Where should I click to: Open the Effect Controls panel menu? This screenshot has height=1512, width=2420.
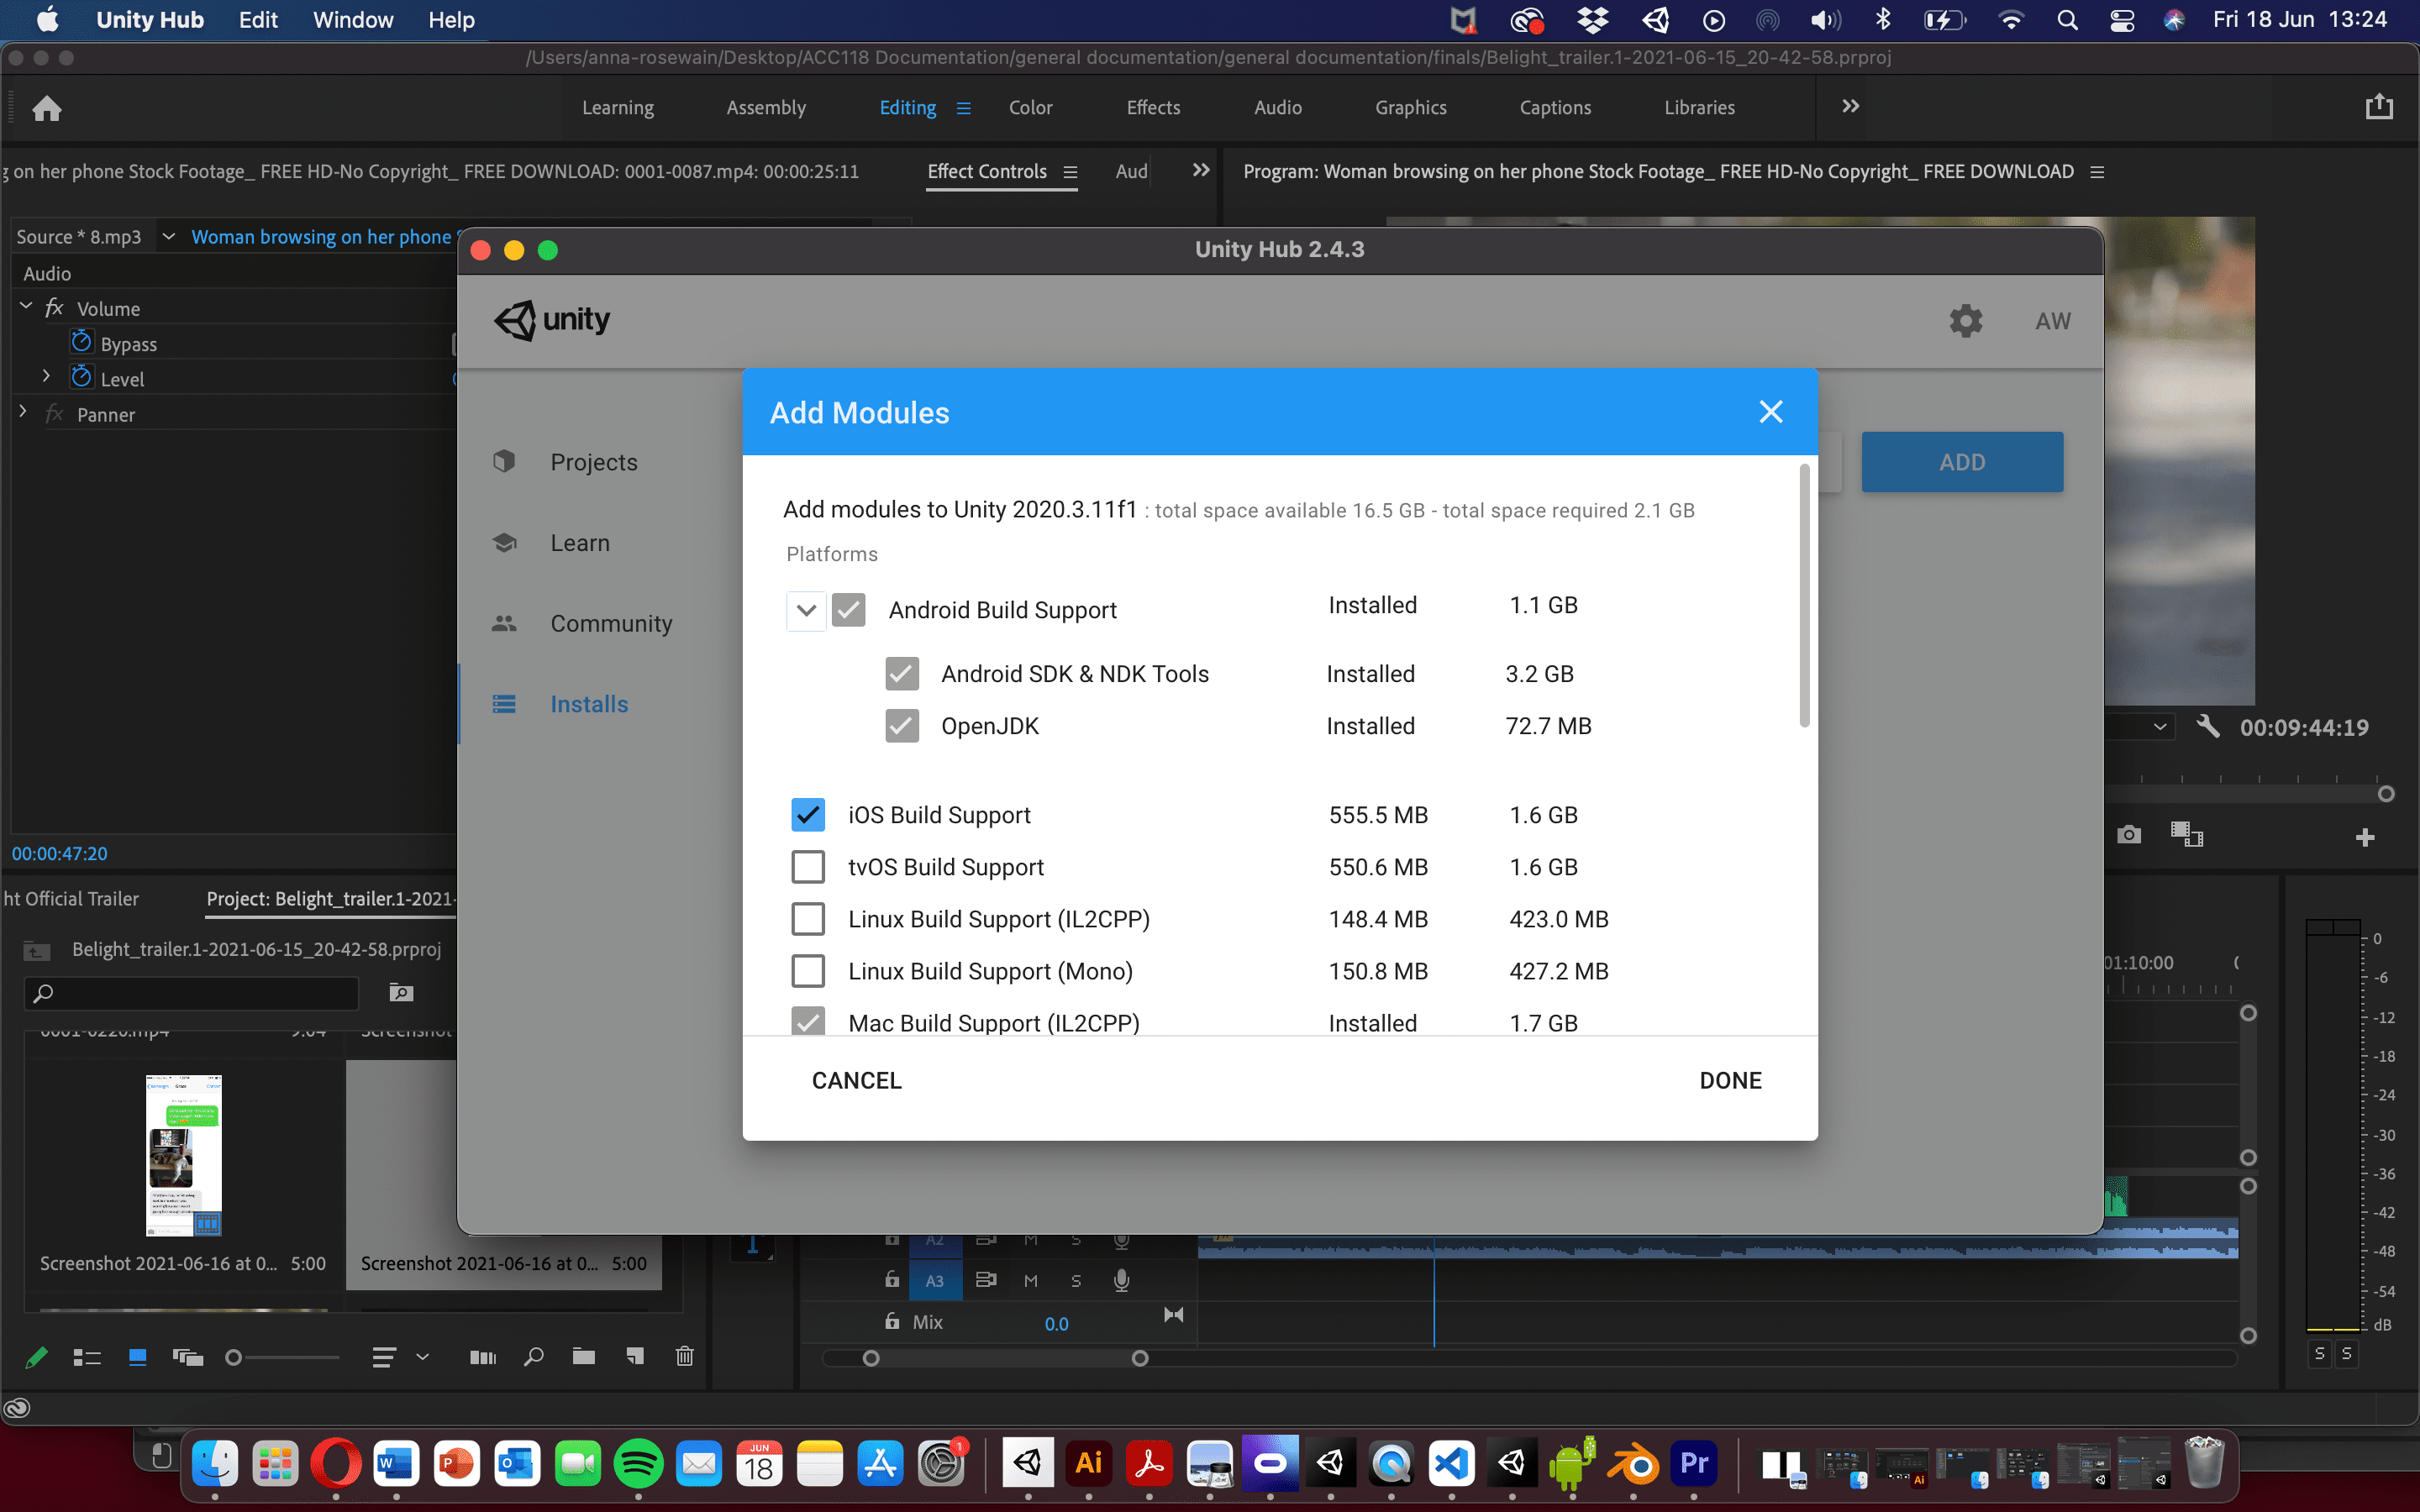(1070, 172)
